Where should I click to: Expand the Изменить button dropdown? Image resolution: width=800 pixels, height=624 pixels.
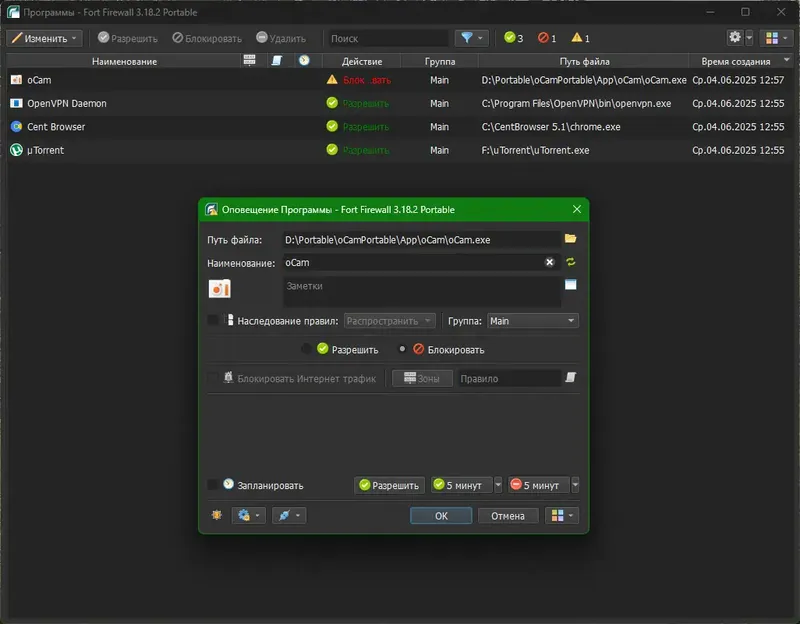coord(74,38)
